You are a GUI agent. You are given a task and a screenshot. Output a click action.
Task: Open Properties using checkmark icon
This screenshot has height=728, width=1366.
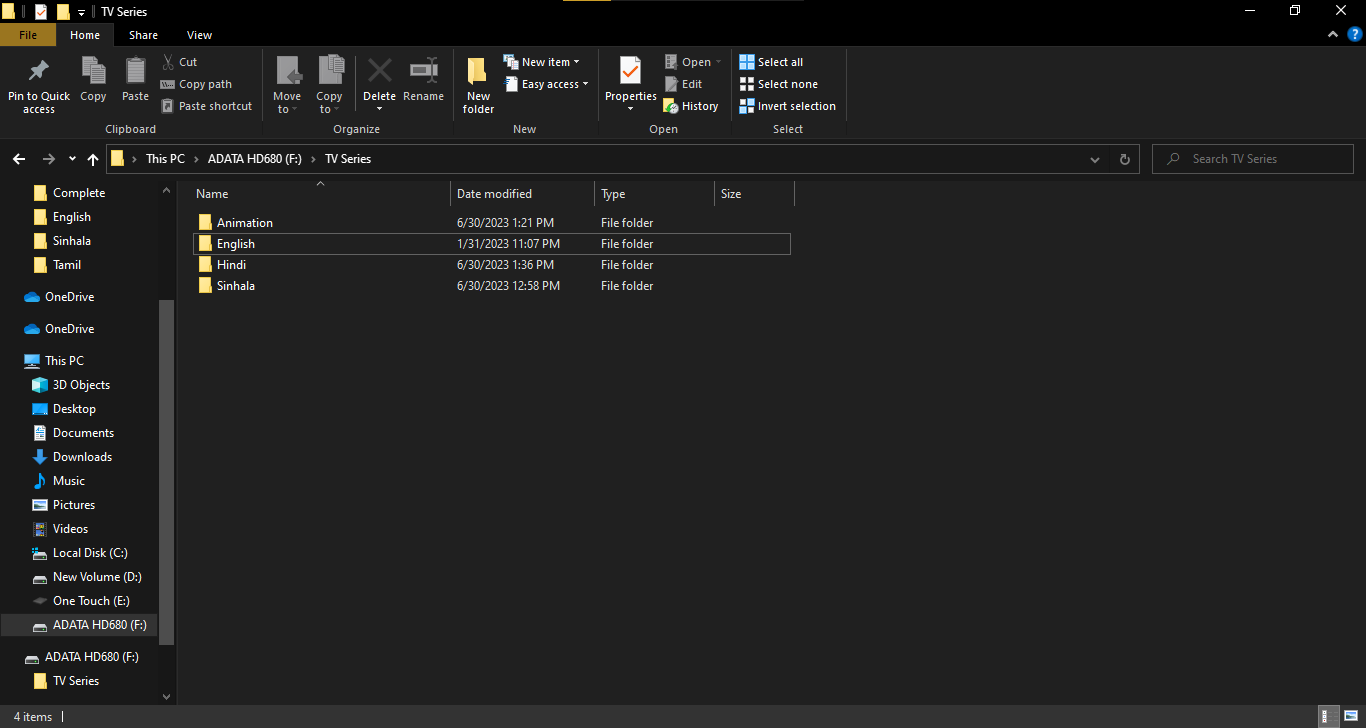[x=630, y=71]
